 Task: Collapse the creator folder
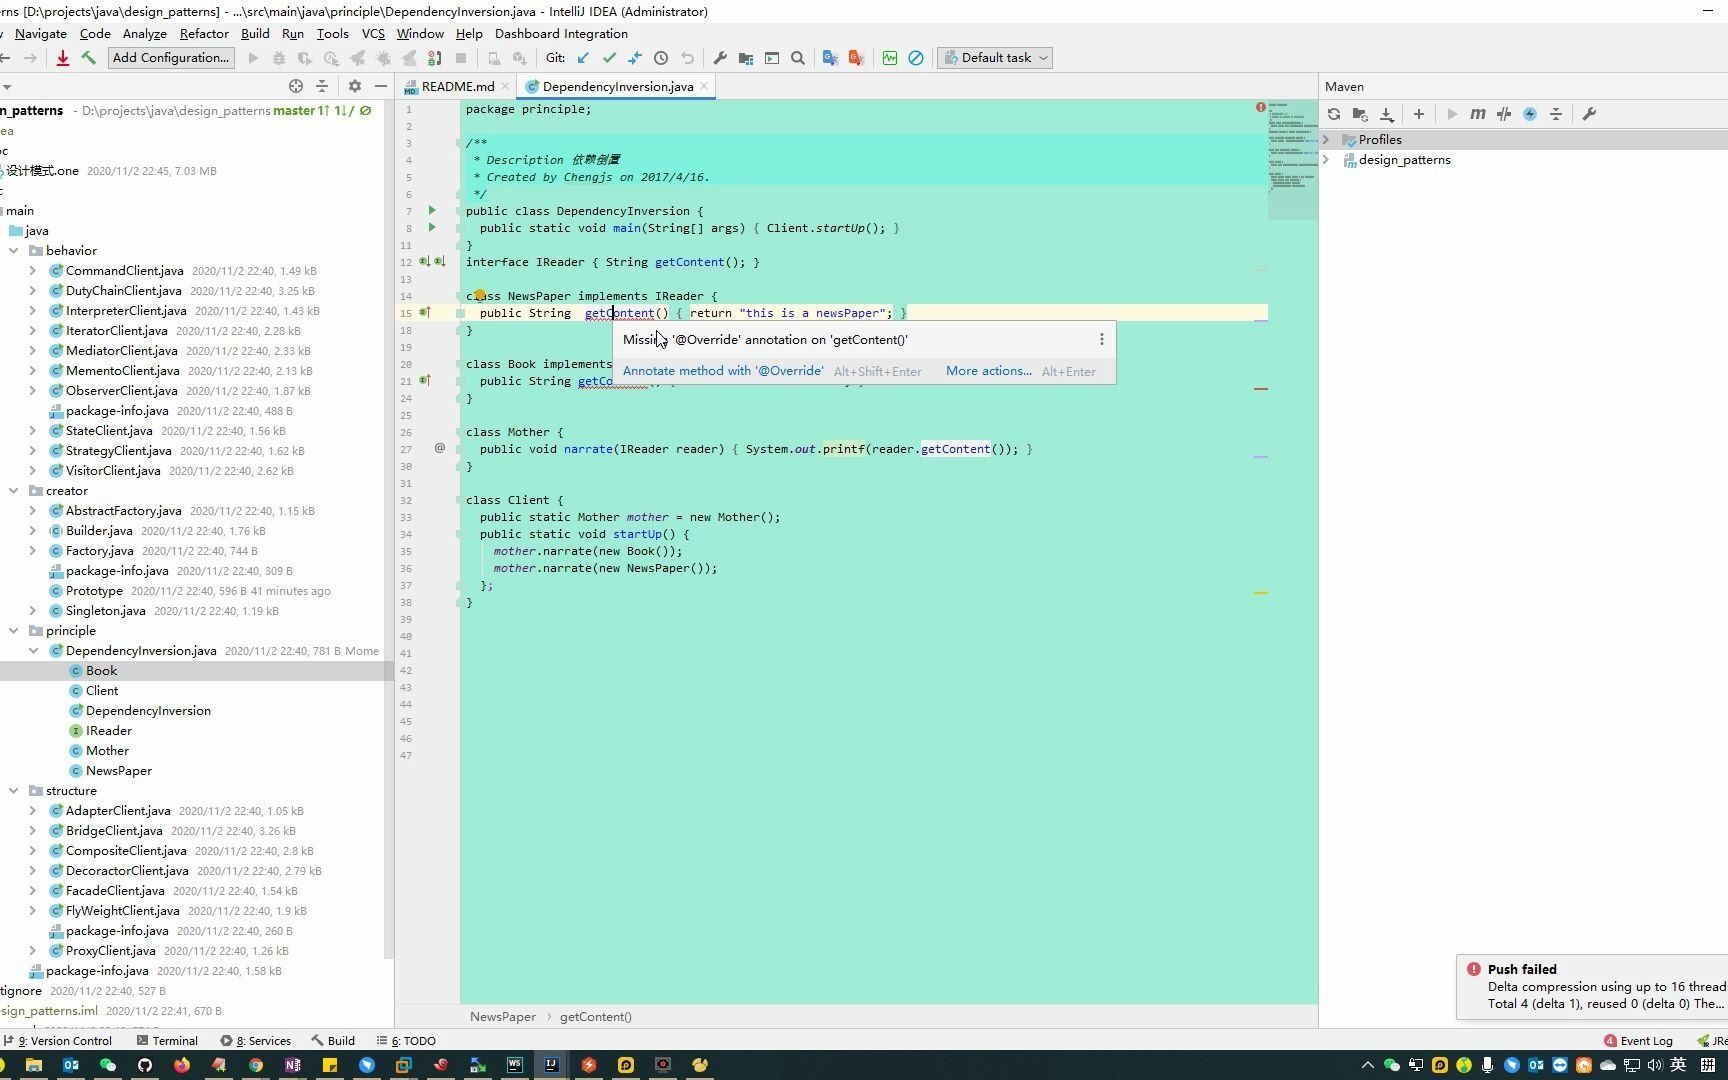(14, 491)
